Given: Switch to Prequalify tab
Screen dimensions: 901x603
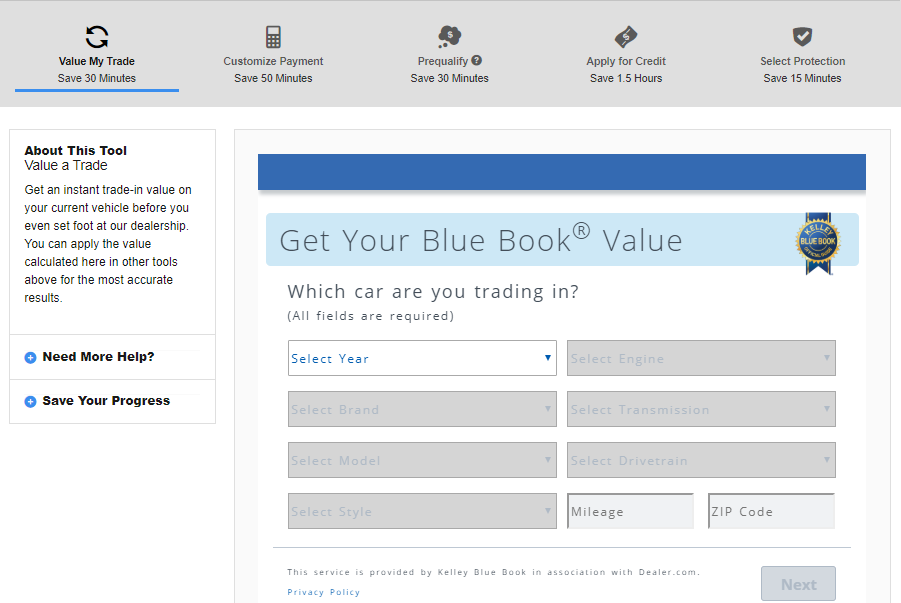Looking at the screenshot, I should (x=449, y=55).
